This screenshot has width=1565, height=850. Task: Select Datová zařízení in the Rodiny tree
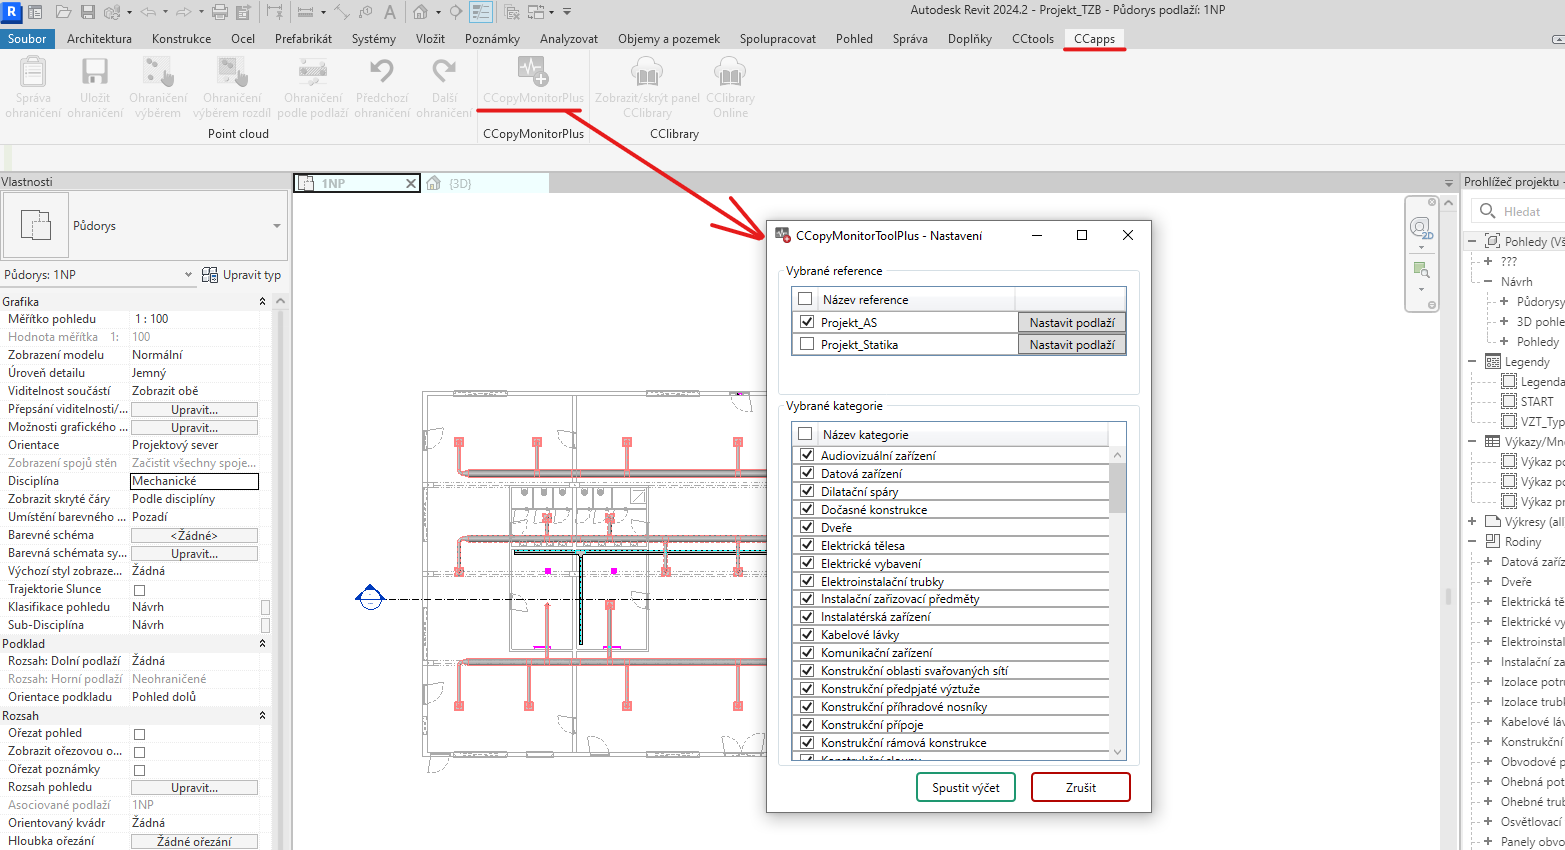tap(1532, 561)
